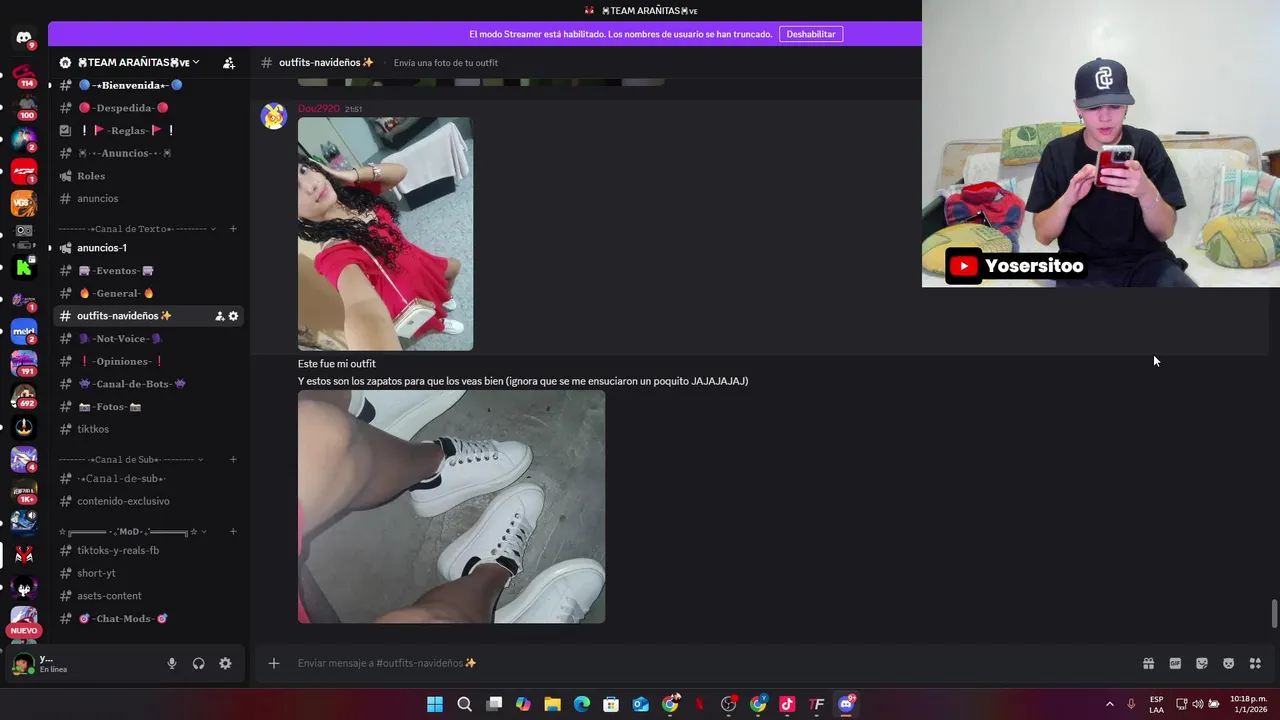Focus message input for outfits-navideños
This screenshot has height=720, width=1280.
click(x=700, y=663)
